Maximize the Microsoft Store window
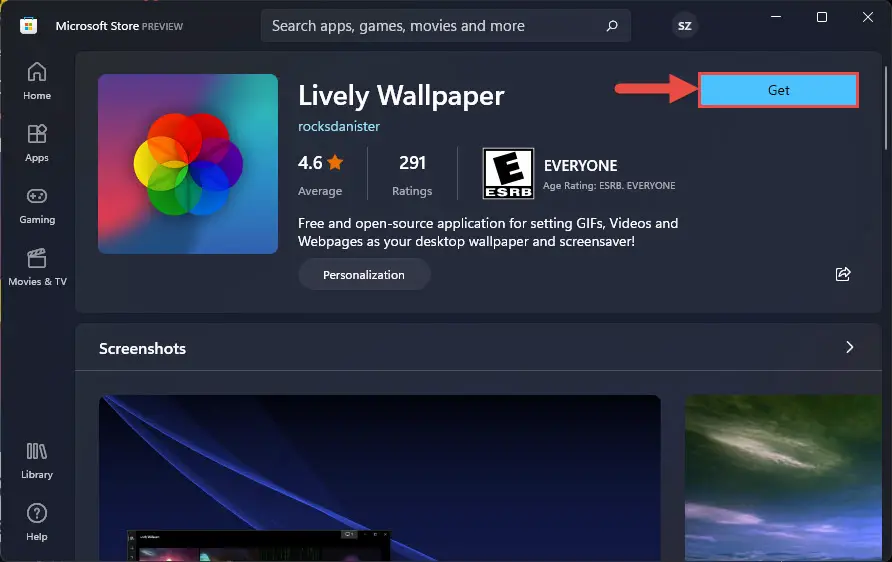892x562 pixels. pos(822,17)
